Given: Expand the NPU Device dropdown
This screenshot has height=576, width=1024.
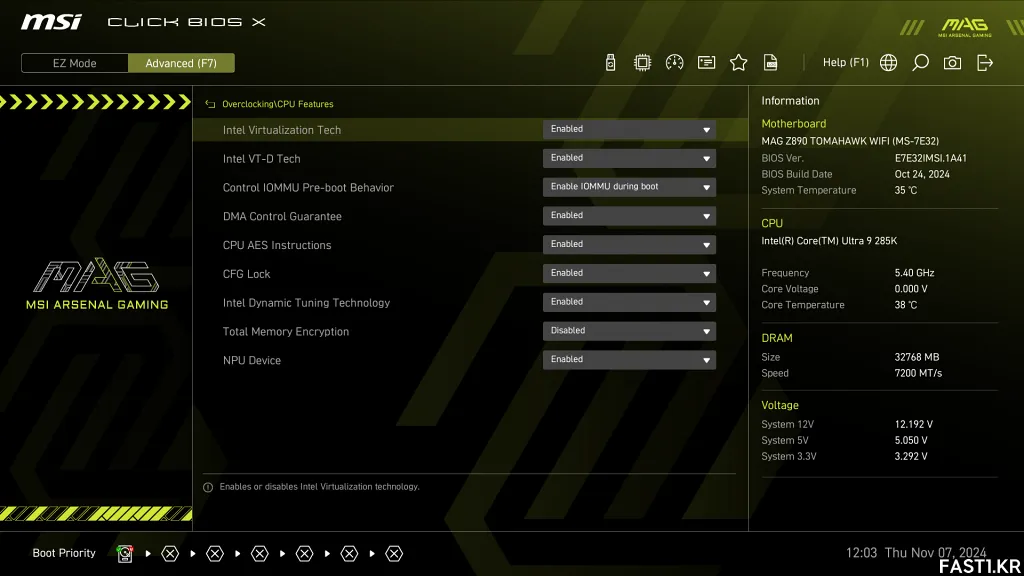Looking at the screenshot, I should 629,359.
